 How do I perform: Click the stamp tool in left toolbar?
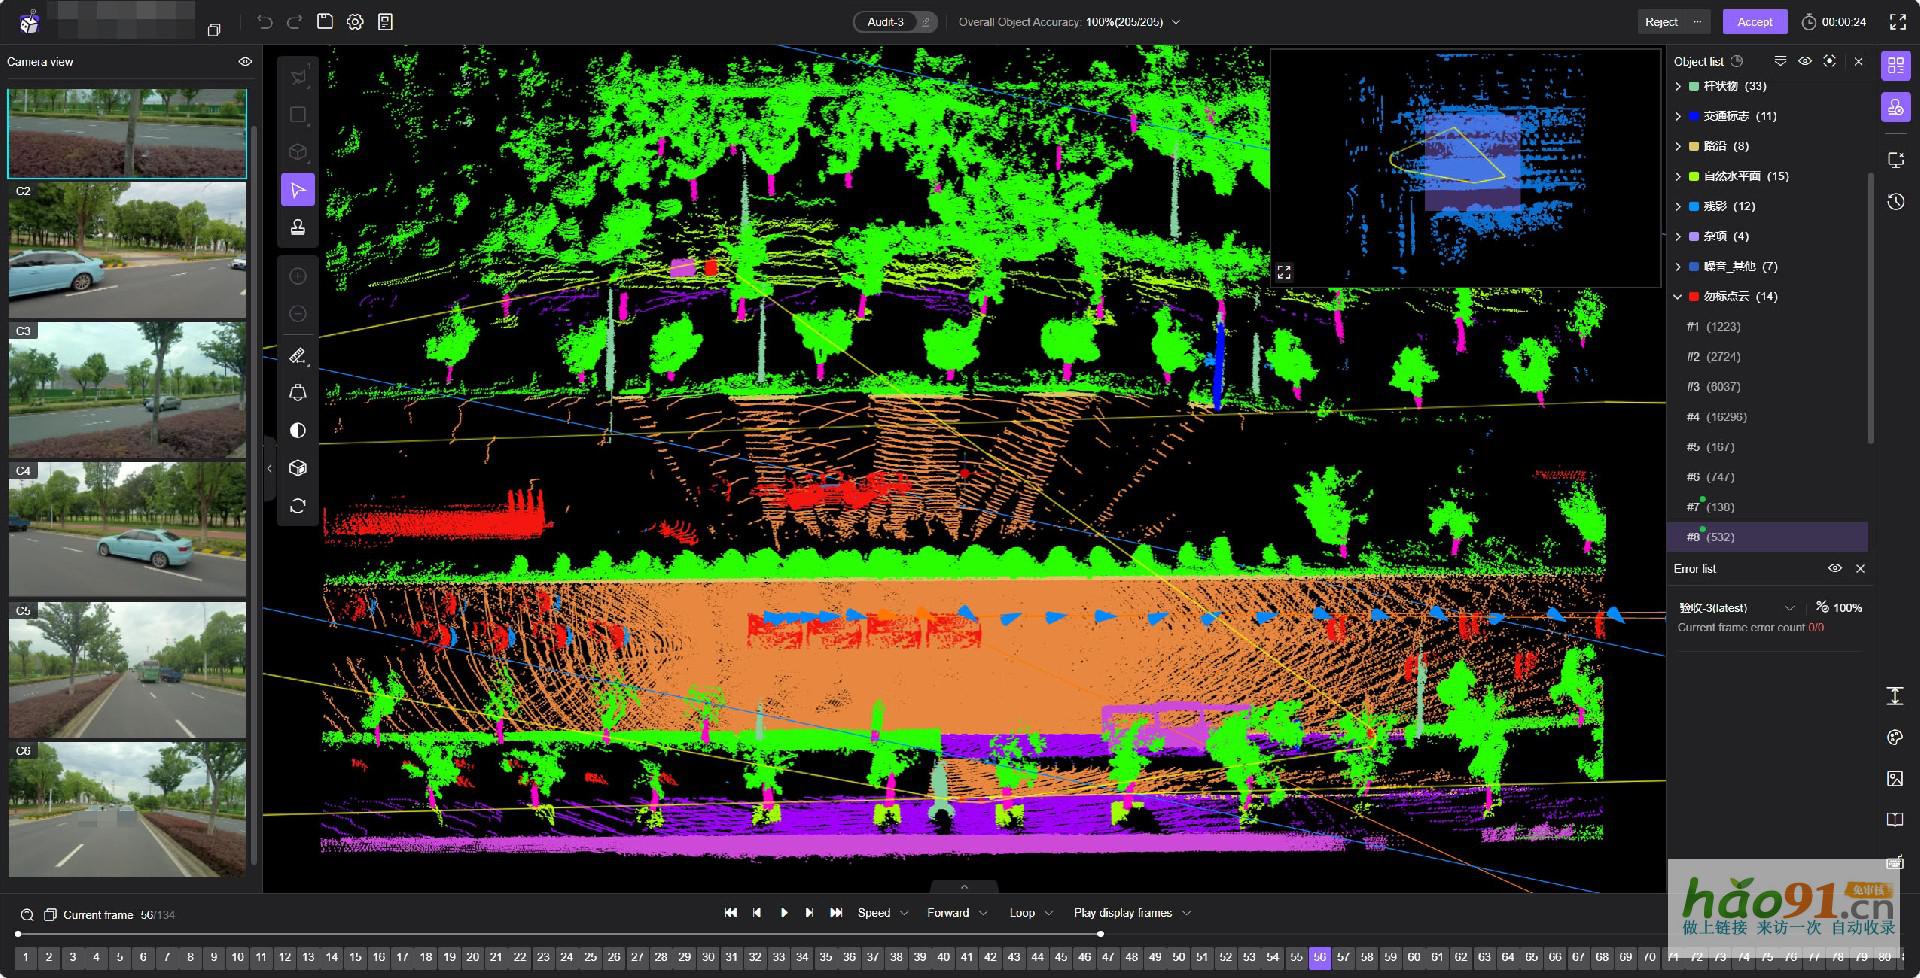(298, 228)
